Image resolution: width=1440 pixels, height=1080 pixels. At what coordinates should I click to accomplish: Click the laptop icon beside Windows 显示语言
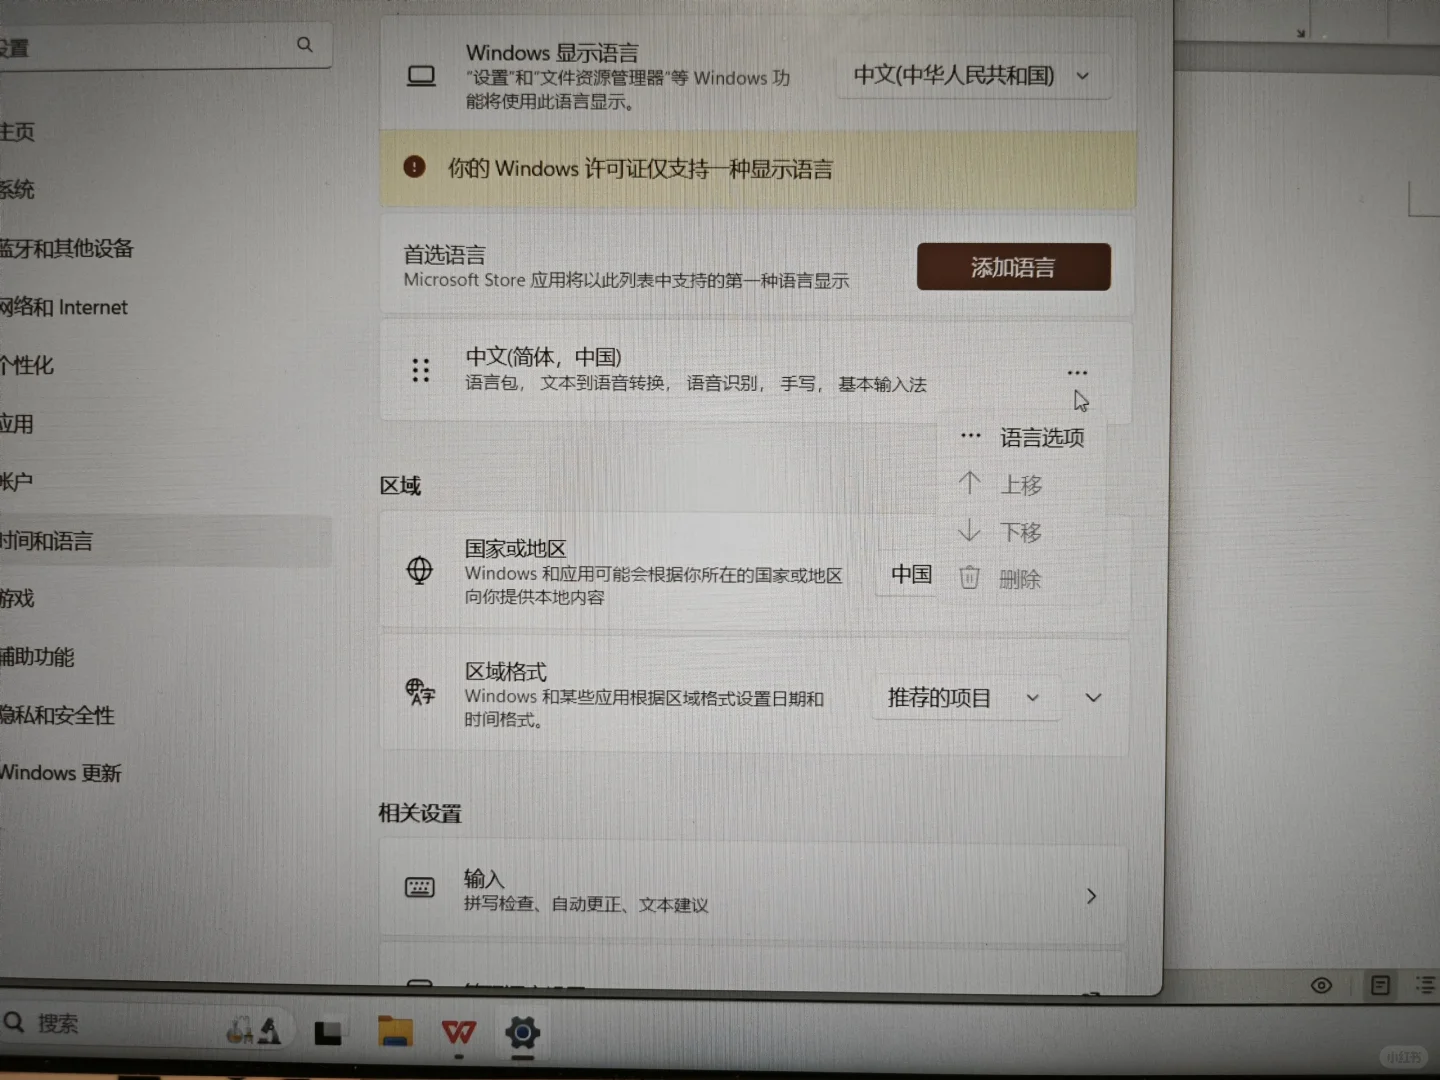coord(421,77)
